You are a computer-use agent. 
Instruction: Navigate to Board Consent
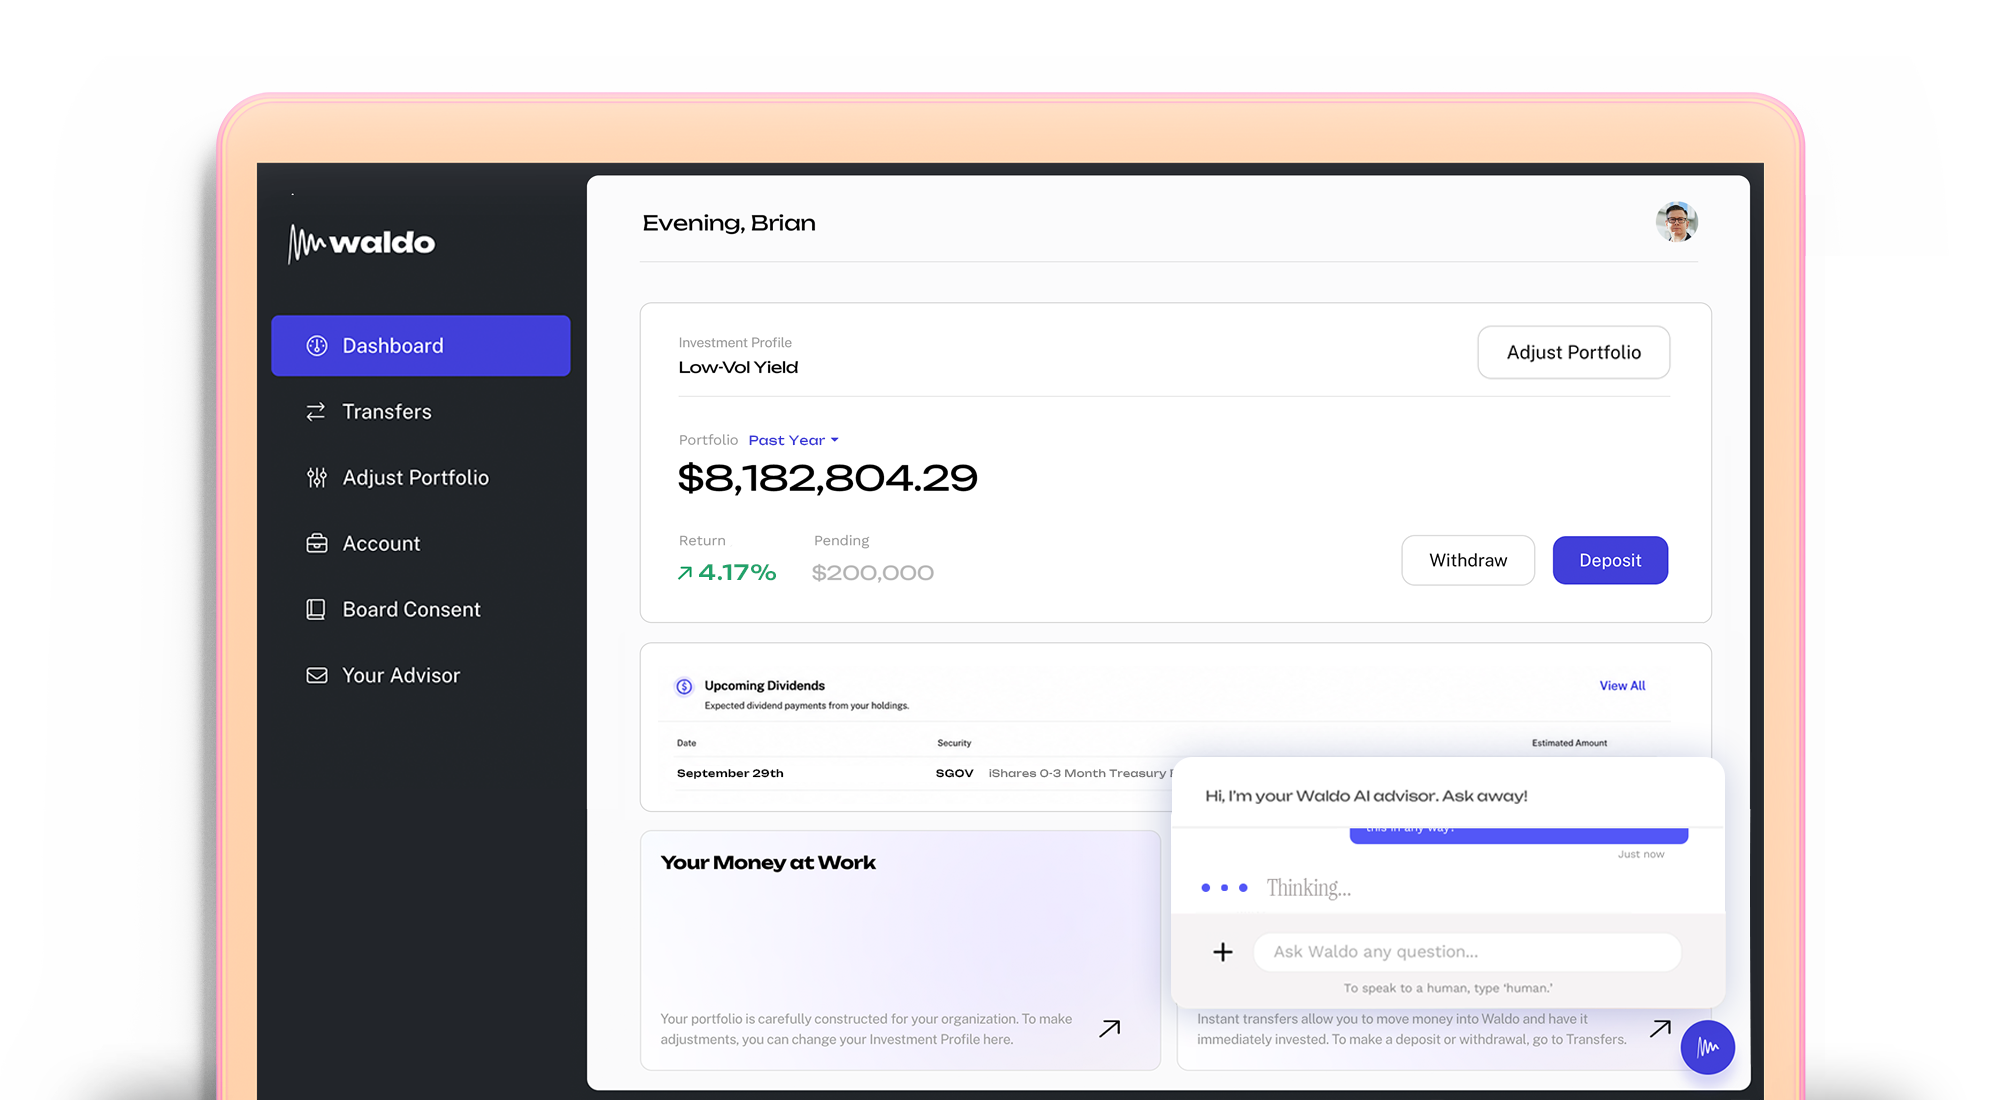click(x=421, y=610)
